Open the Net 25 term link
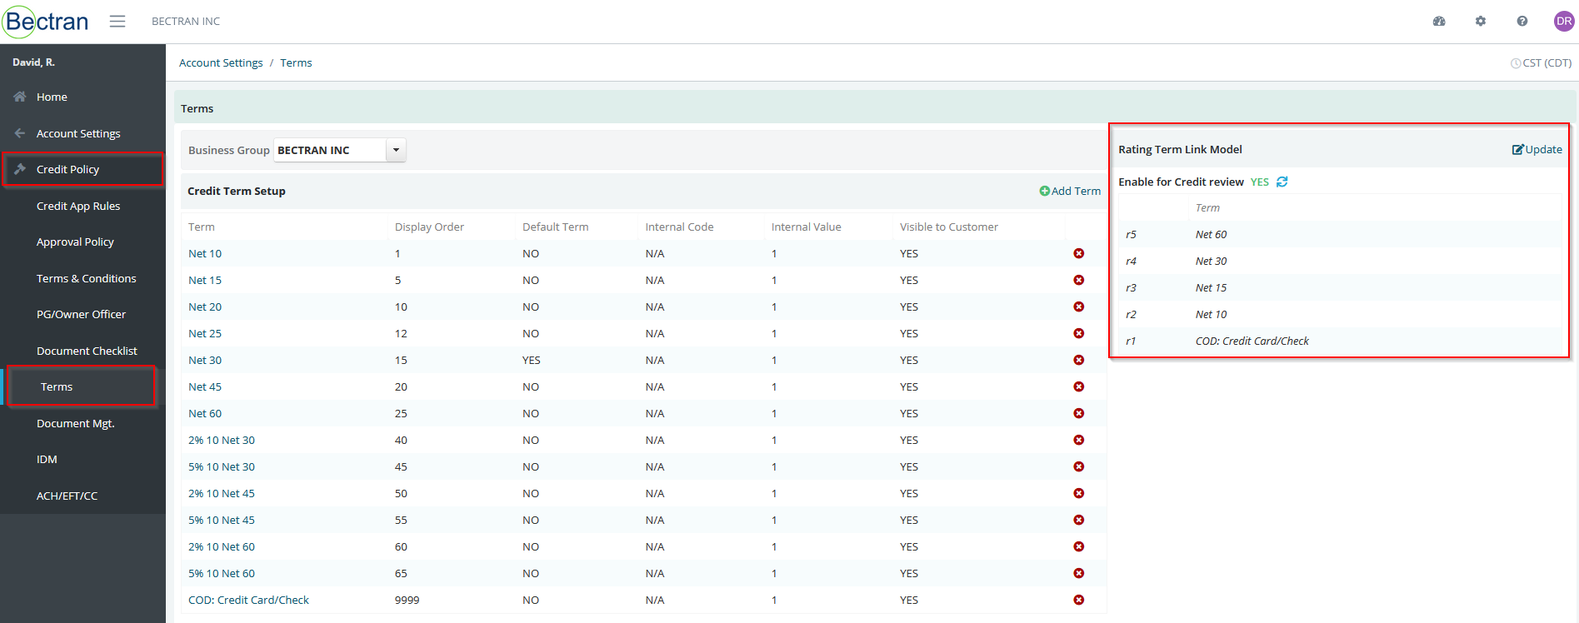The image size is (1579, 623). (205, 334)
